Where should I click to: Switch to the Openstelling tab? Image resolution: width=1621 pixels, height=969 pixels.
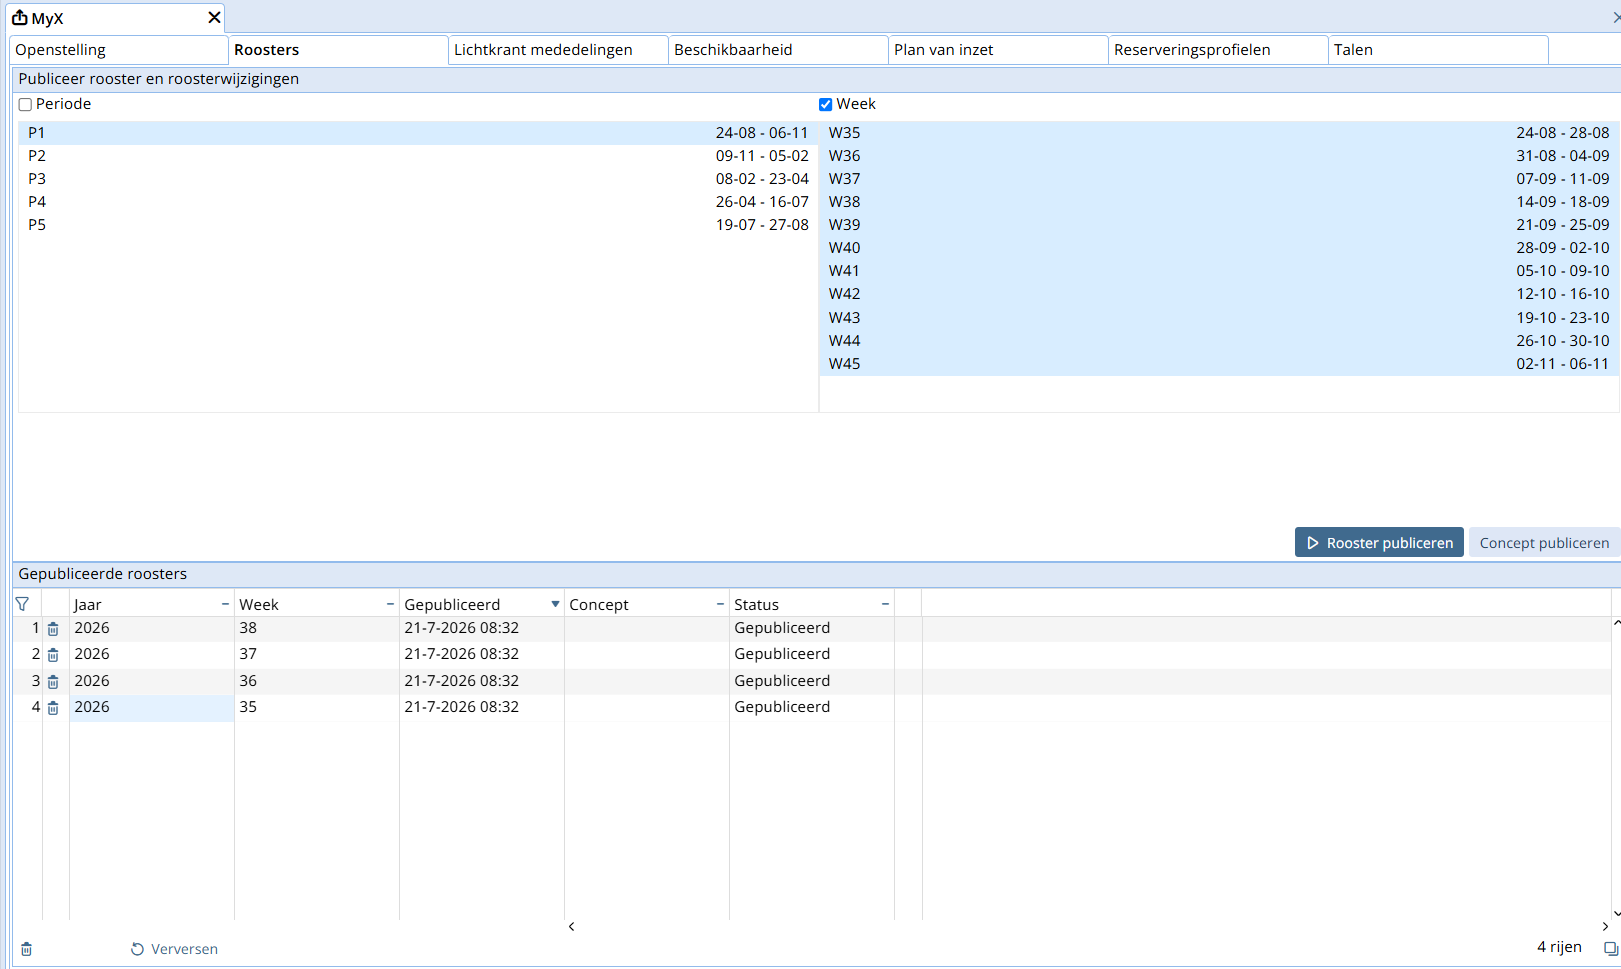click(119, 50)
